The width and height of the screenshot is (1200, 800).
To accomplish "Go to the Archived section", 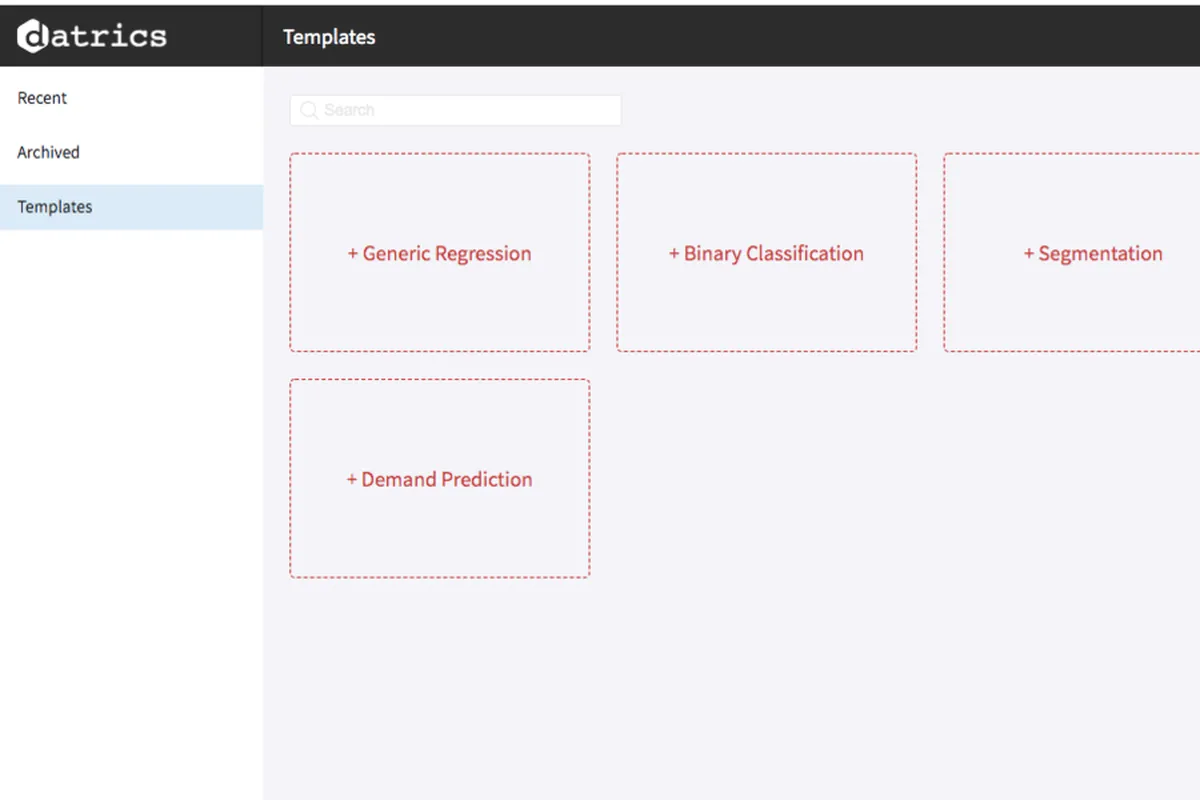I will coord(48,152).
